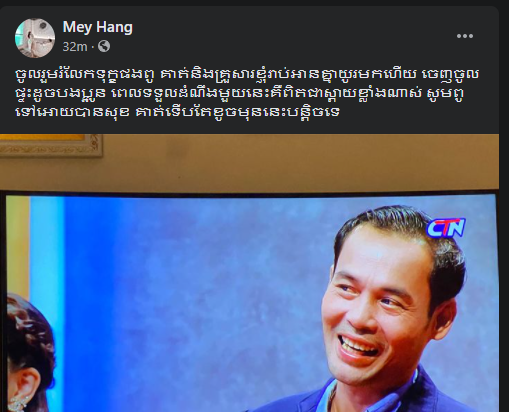Click the first line of post text

click(x=247, y=75)
